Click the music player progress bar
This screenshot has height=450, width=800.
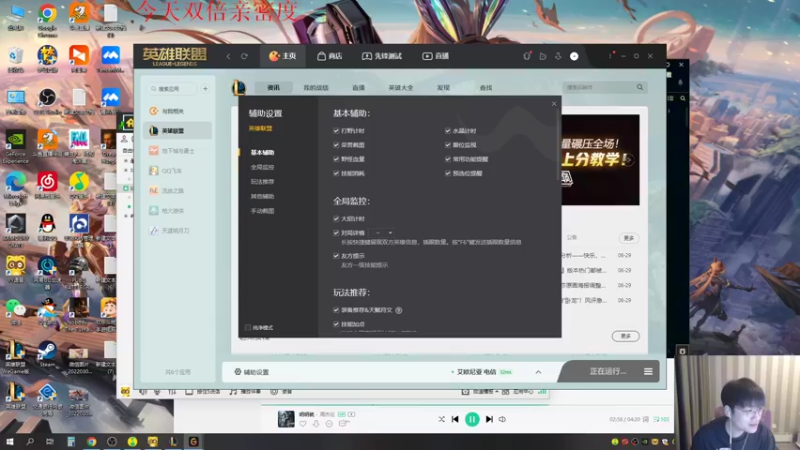coord(405,405)
